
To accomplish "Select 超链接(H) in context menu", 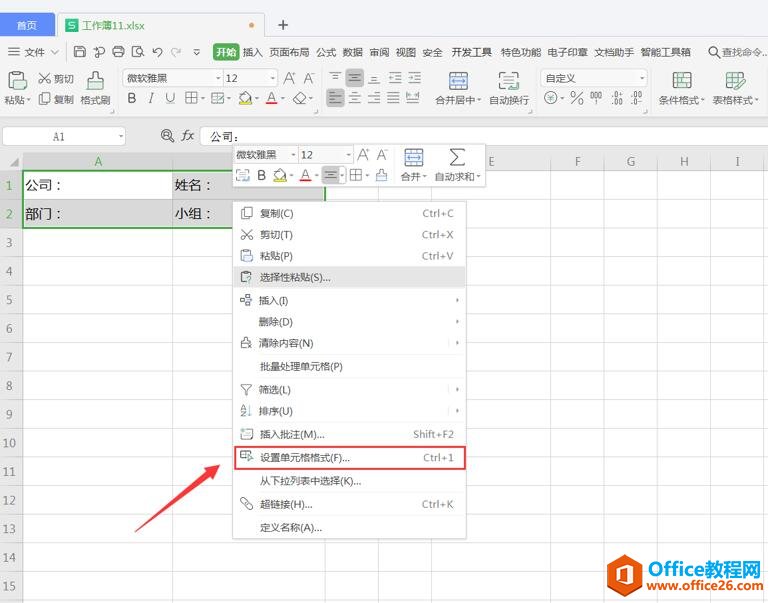I will coord(349,504).
